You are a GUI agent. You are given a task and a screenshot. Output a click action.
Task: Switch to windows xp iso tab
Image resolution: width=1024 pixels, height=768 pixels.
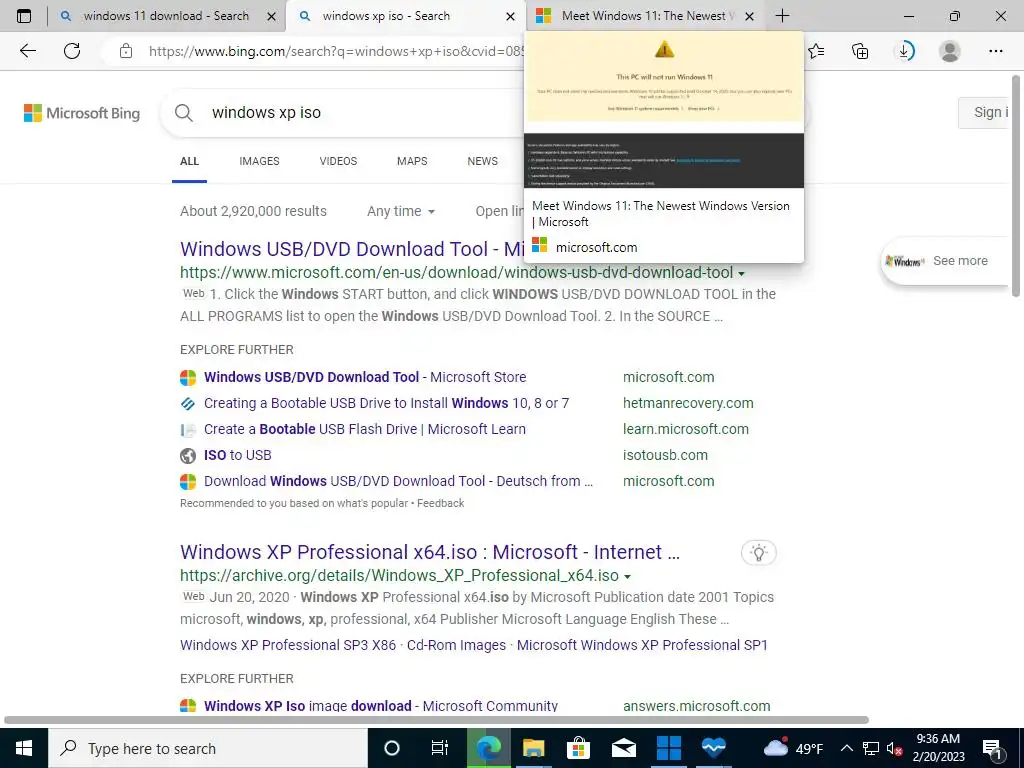point(405,16)
